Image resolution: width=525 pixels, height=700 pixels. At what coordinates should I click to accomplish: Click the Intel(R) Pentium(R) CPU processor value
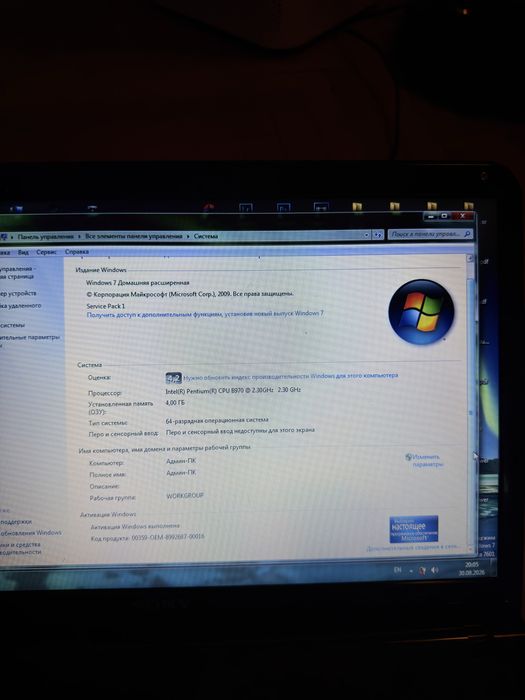[x=233, y=390]
